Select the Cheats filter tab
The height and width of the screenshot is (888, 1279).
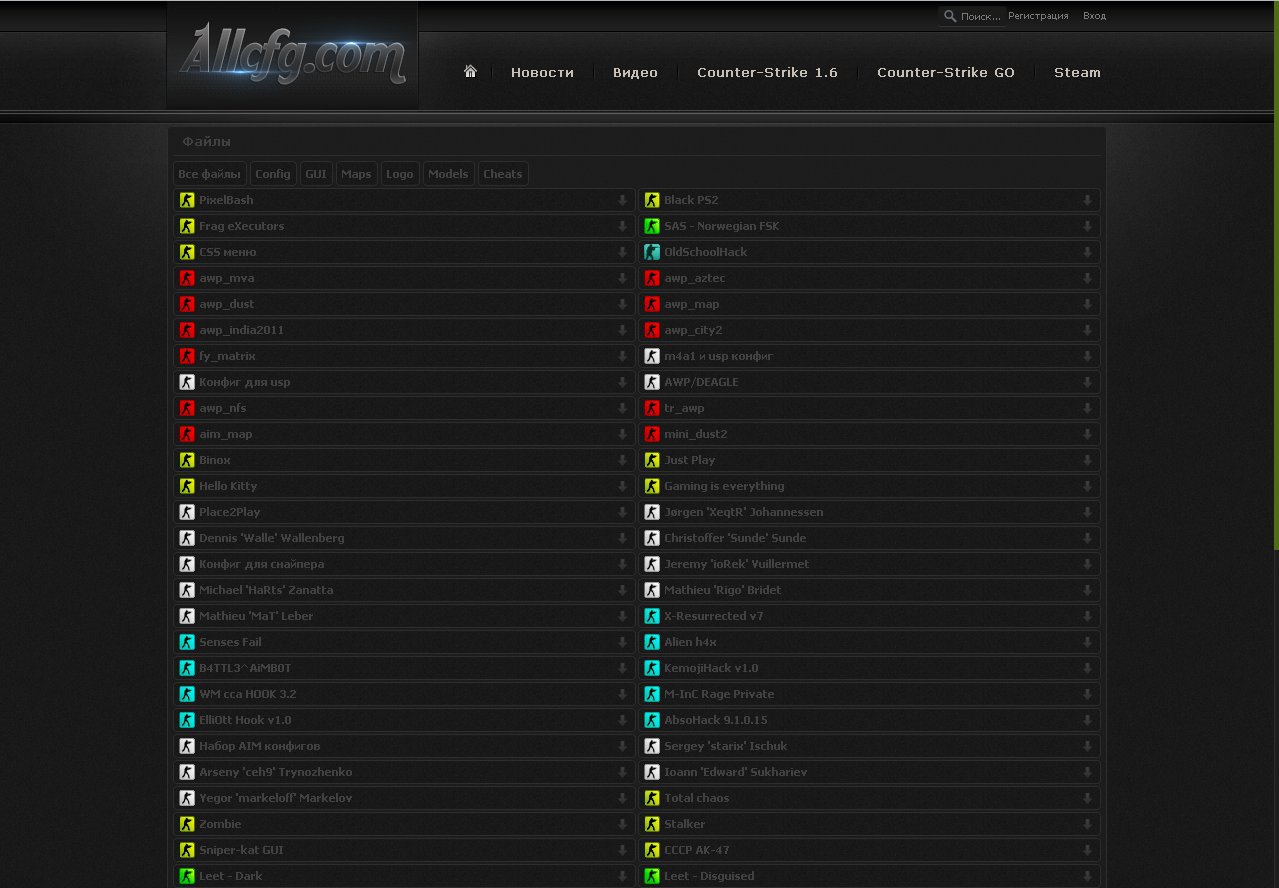tap(503, 174)
